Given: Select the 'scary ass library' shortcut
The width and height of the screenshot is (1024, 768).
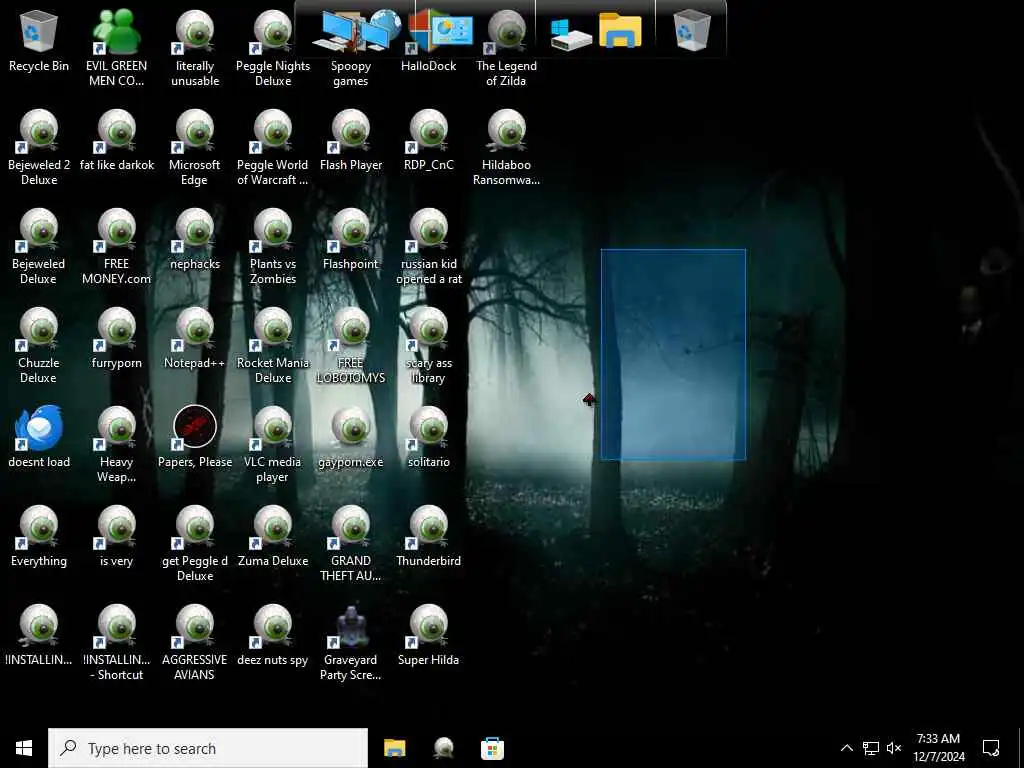Looking at the screenshot, I should (x=428, y=345).
